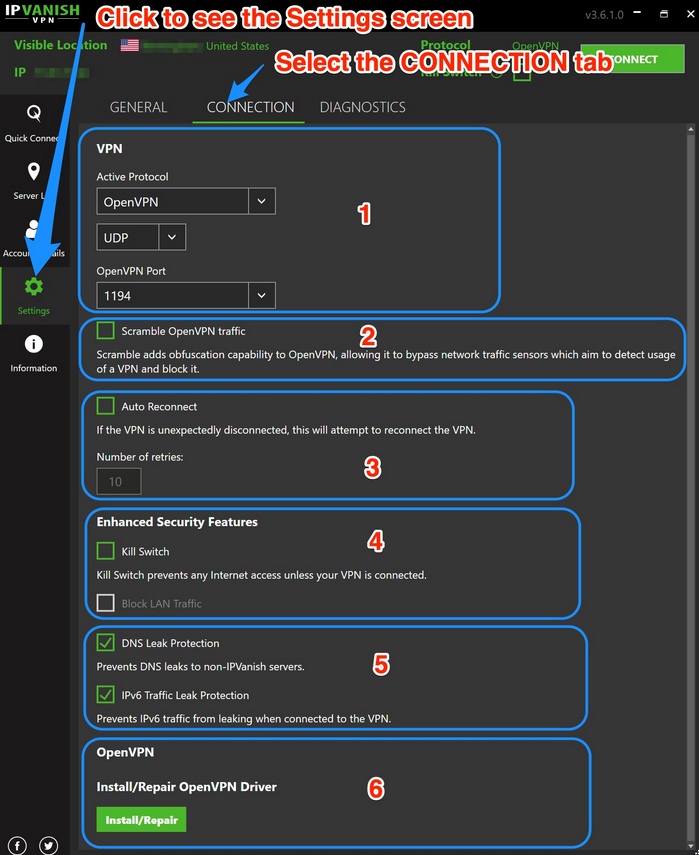Click the vertical scrollbar up arrow
The image size is (699, 855).
(x=691, y=130)
